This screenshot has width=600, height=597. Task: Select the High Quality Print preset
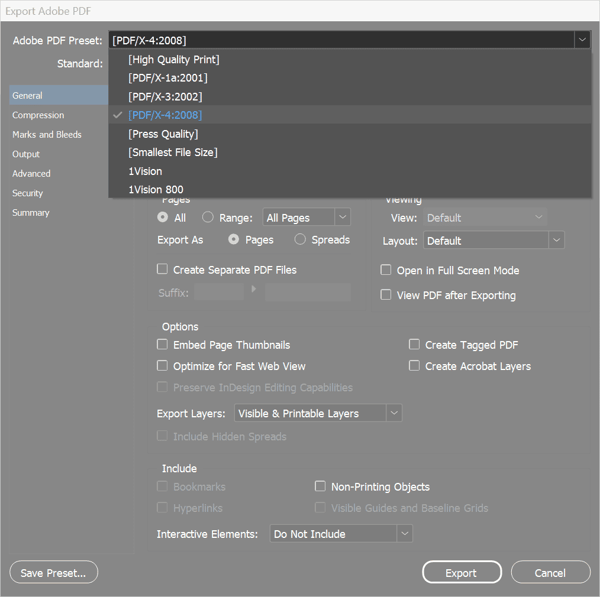click(350, 59)
